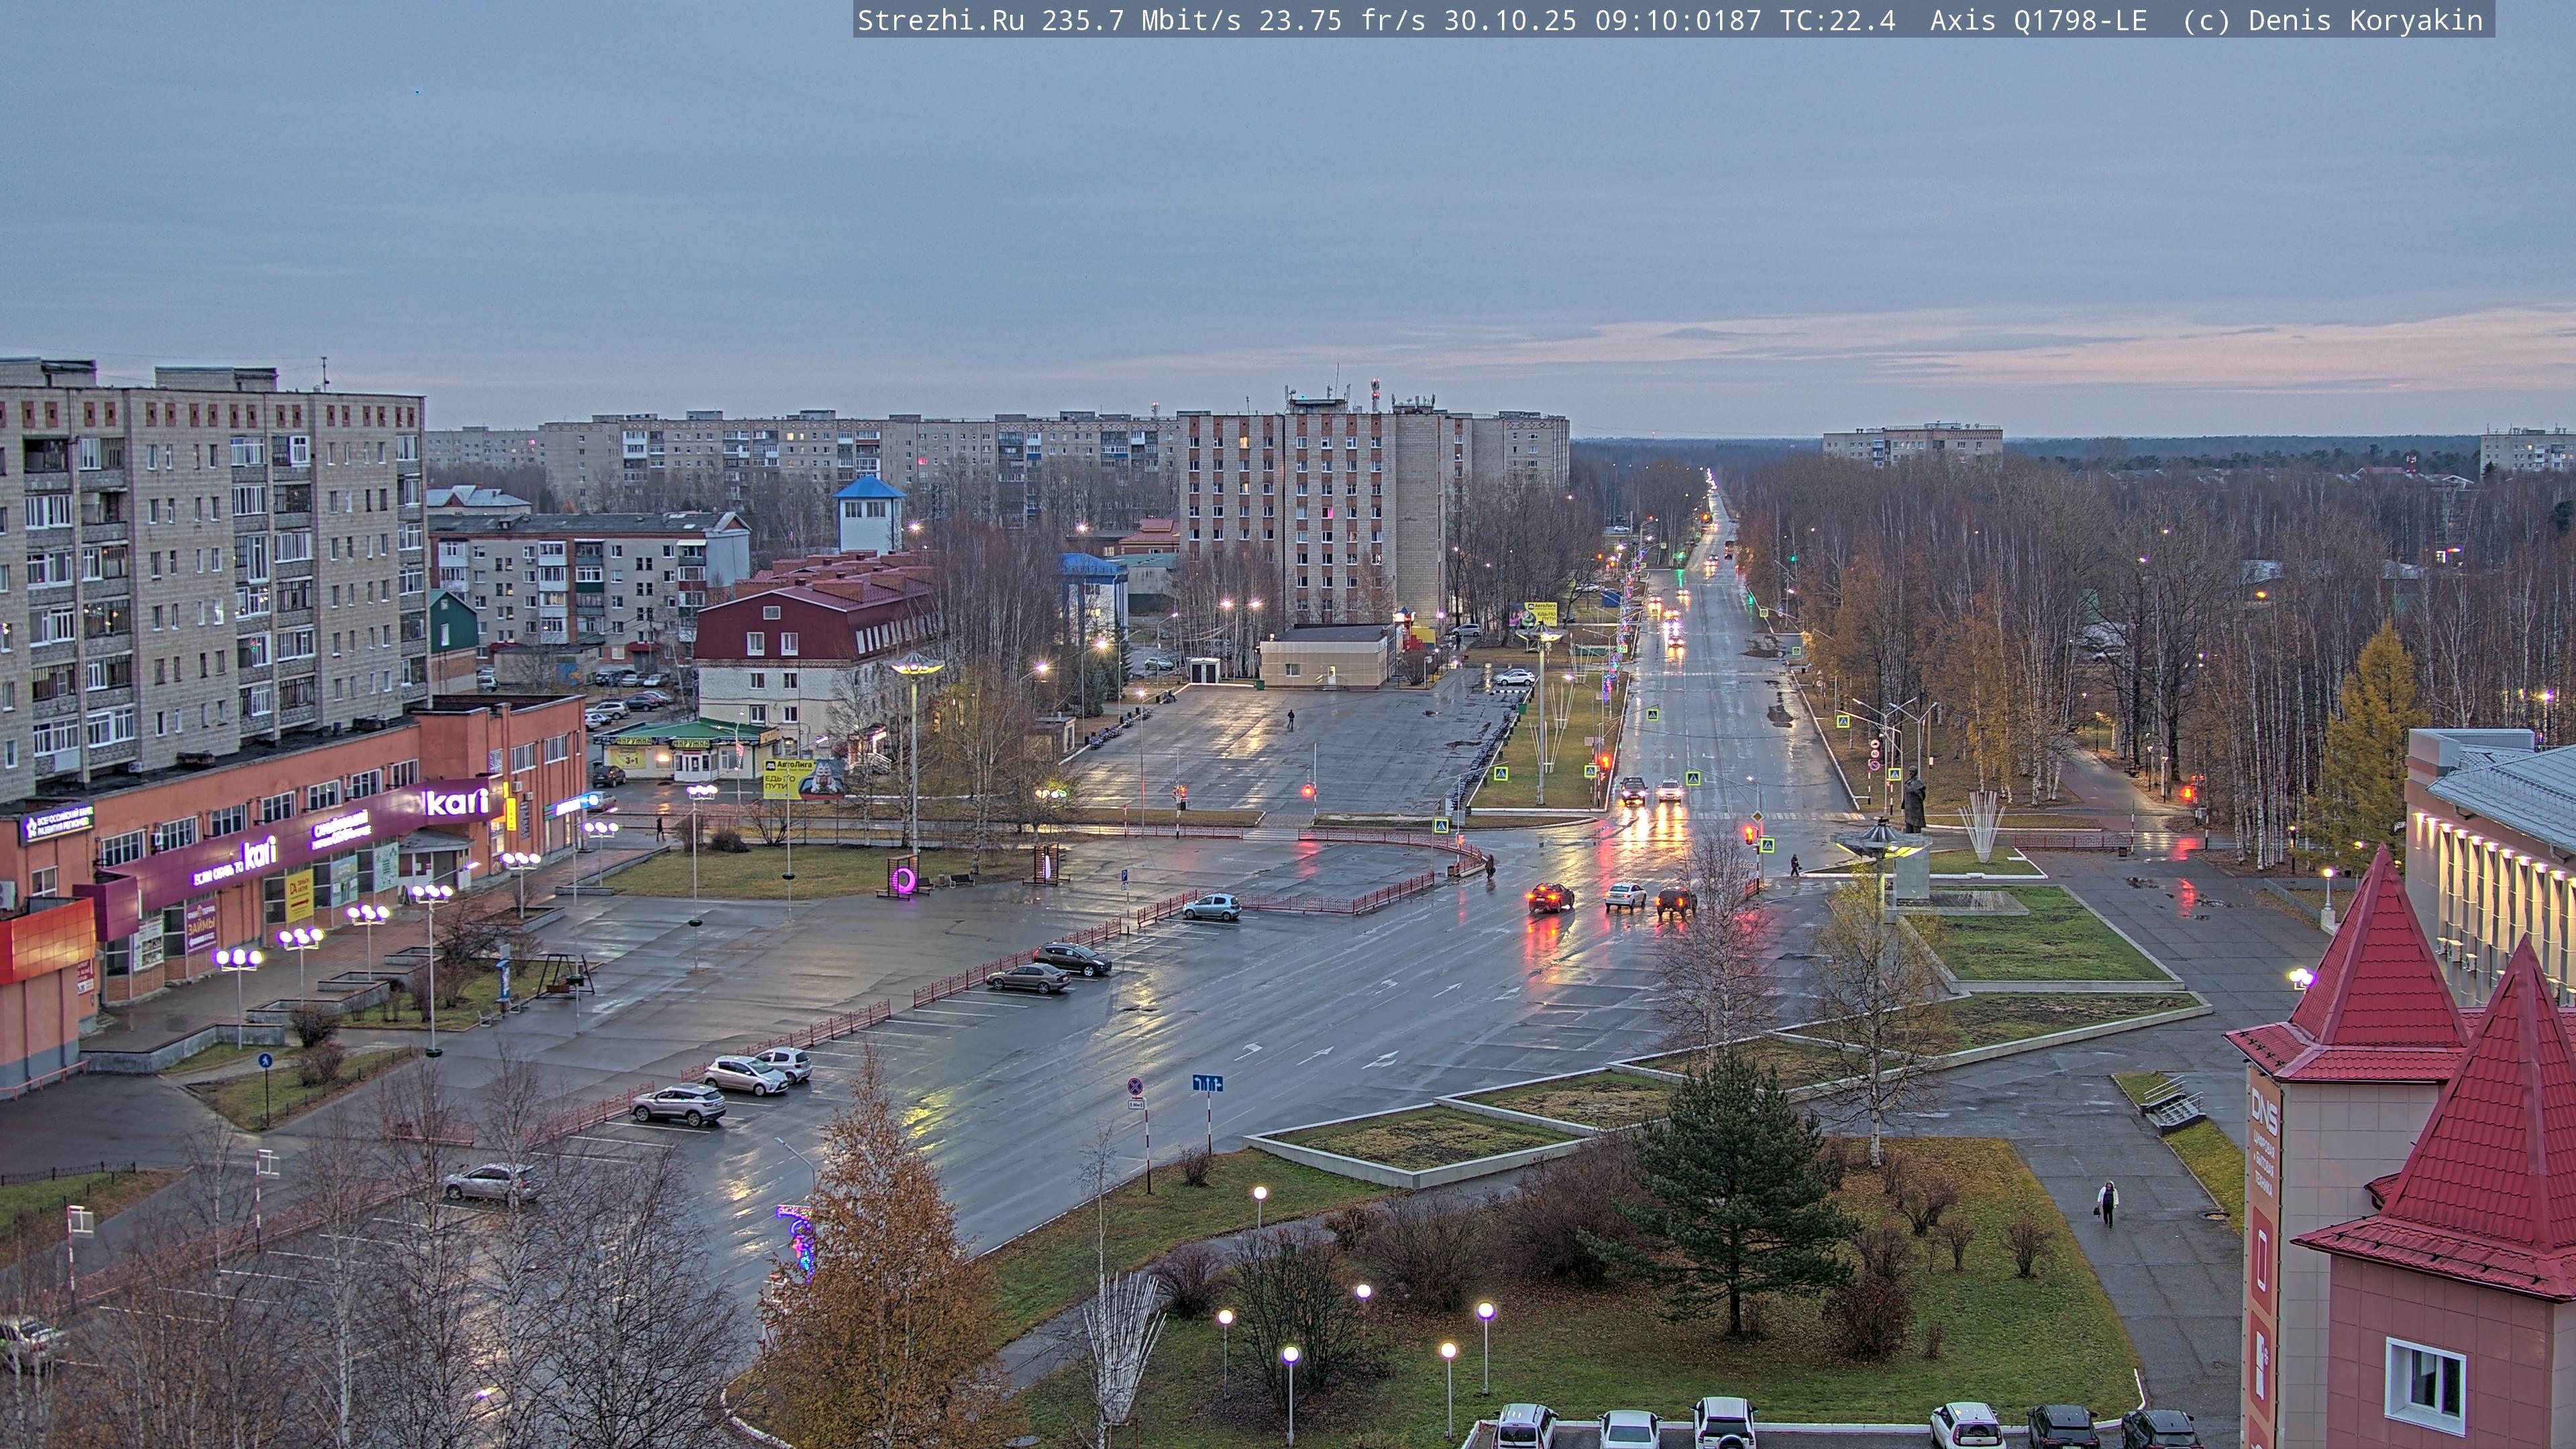Click the lone pedestrian on the plaza
This screenshot has width=2576, height=1449.
tap(1290, 719)
